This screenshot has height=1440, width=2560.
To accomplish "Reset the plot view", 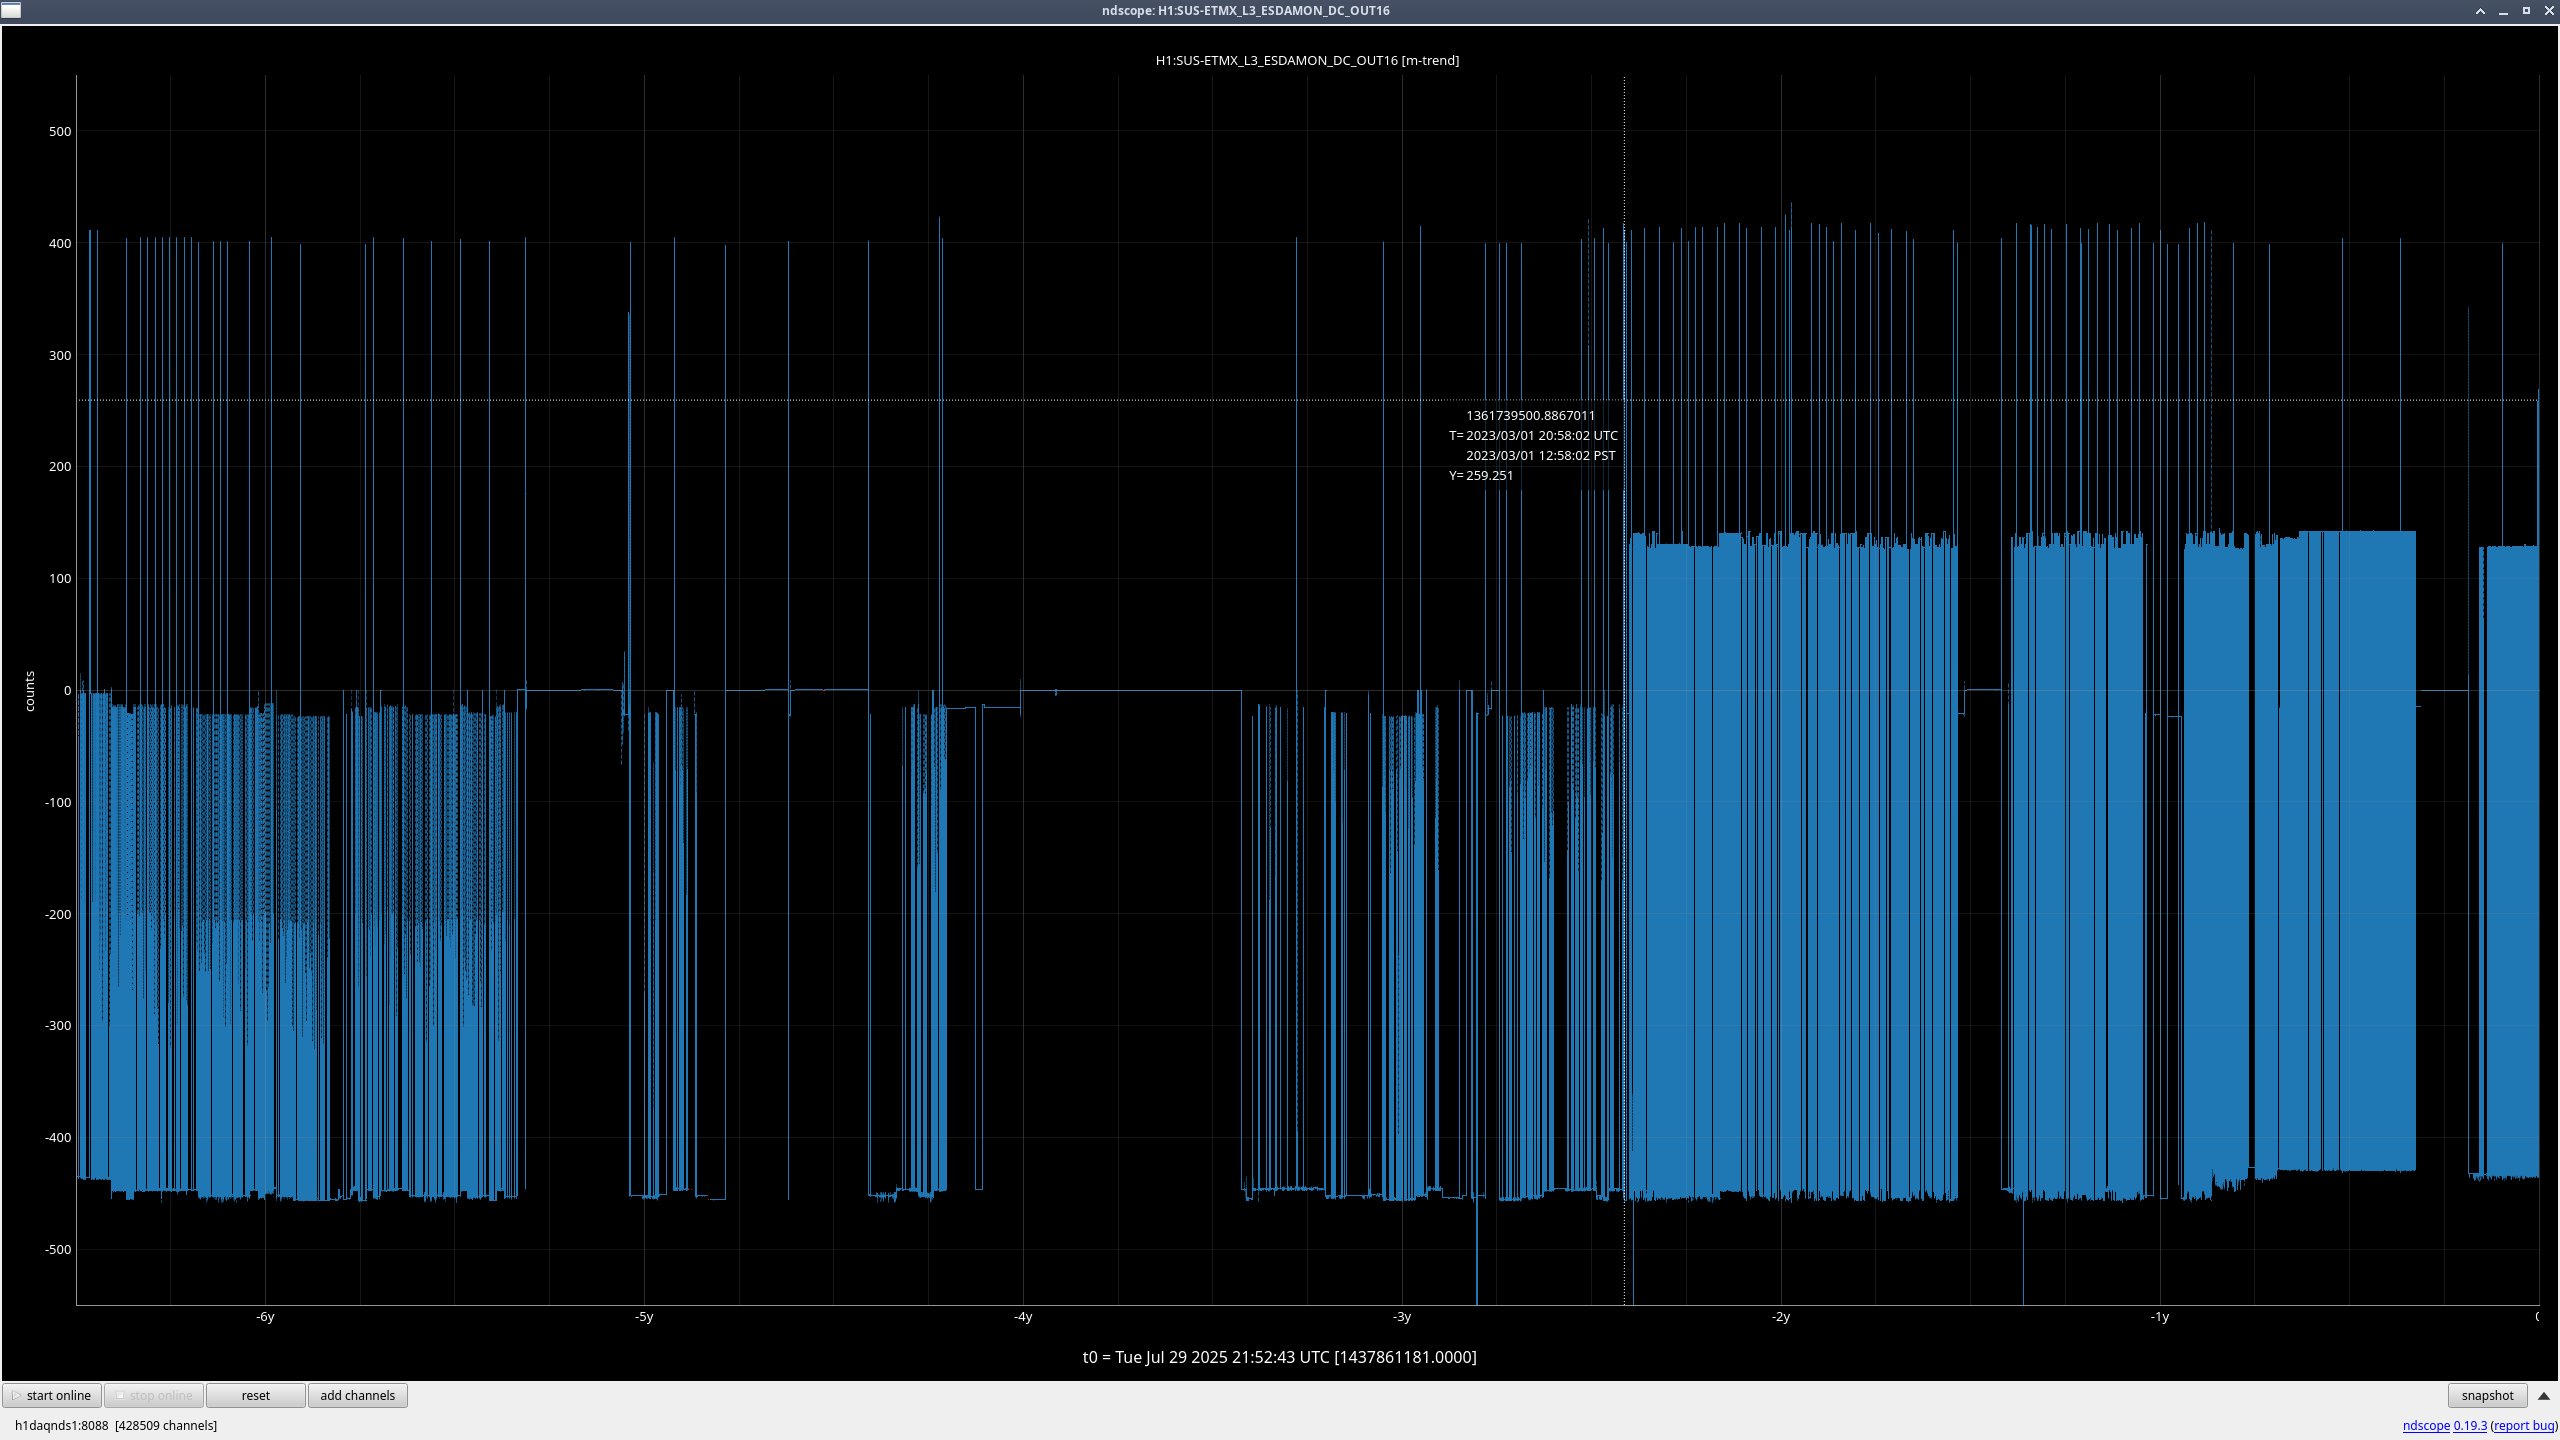I will coord(255,1395).
